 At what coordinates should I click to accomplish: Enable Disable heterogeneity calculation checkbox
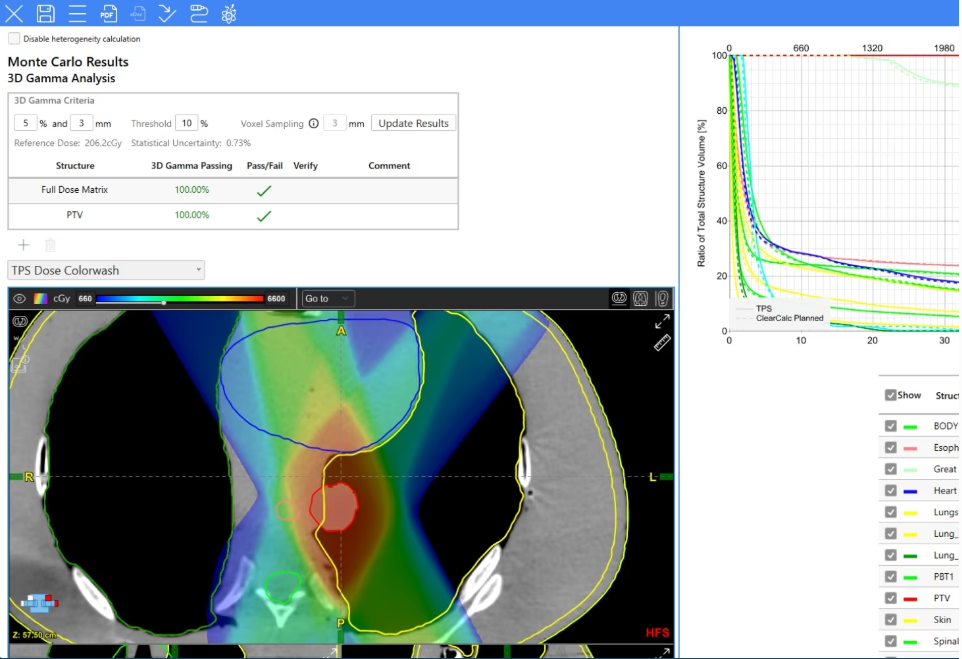(x=13, y=39)
